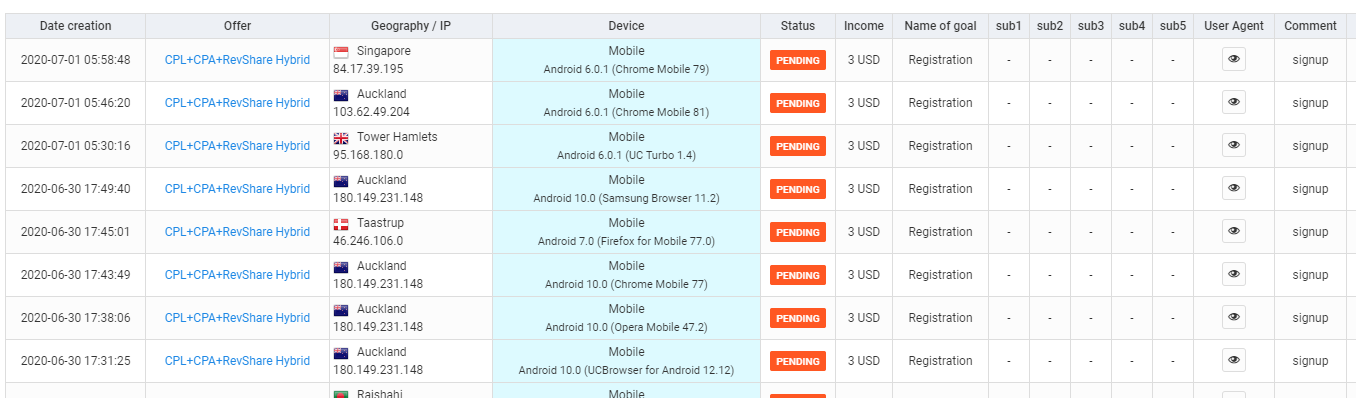Click UK flag beside Tower Hamlets

pos(341,138)
